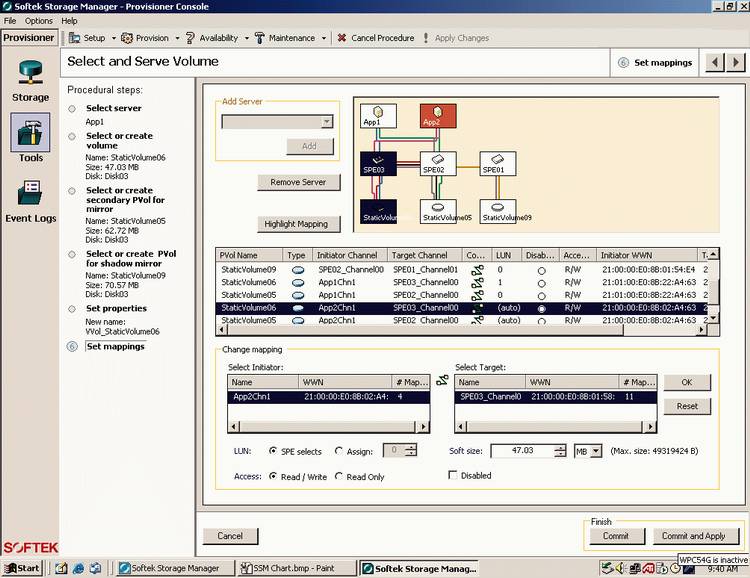Select StaticVolume09 node in diagram
Screen dimensions: 750x578
[497, 211]
